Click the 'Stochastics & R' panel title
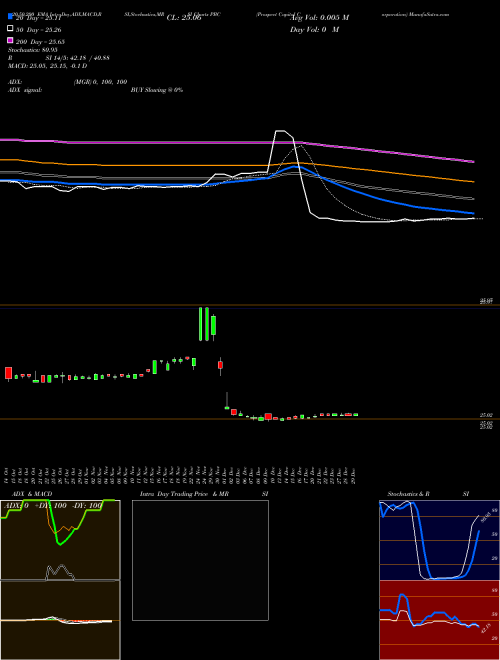500x660 pixels. pyautogui.click(x=408, y=494)
